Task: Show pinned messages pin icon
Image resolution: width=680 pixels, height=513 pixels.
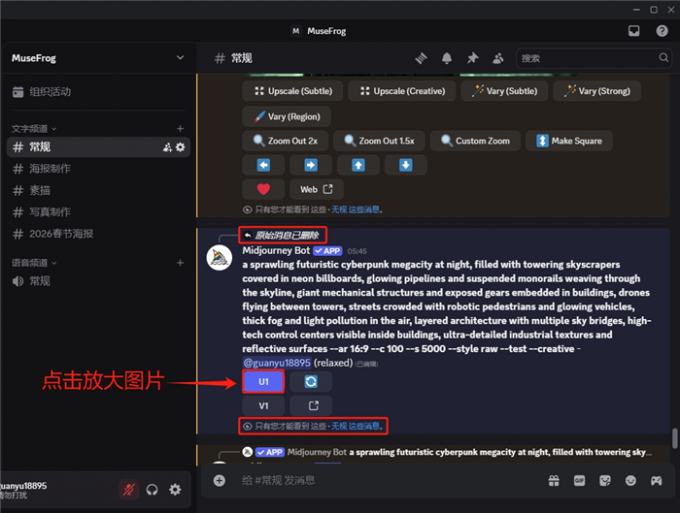Action: tap(472, 58)
